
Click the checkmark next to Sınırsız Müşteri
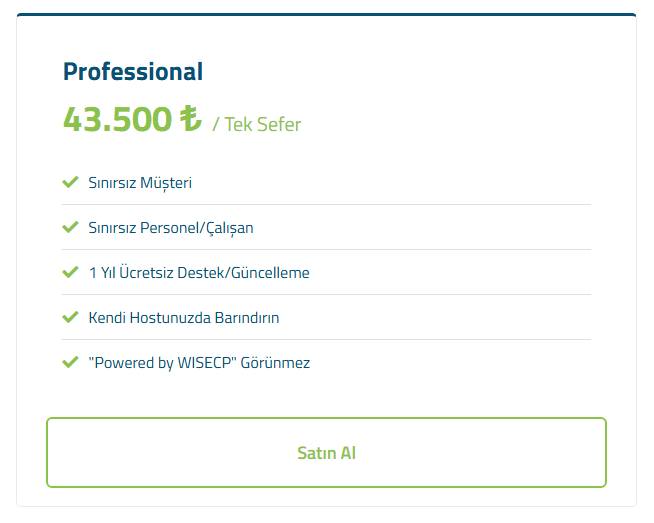70,182
